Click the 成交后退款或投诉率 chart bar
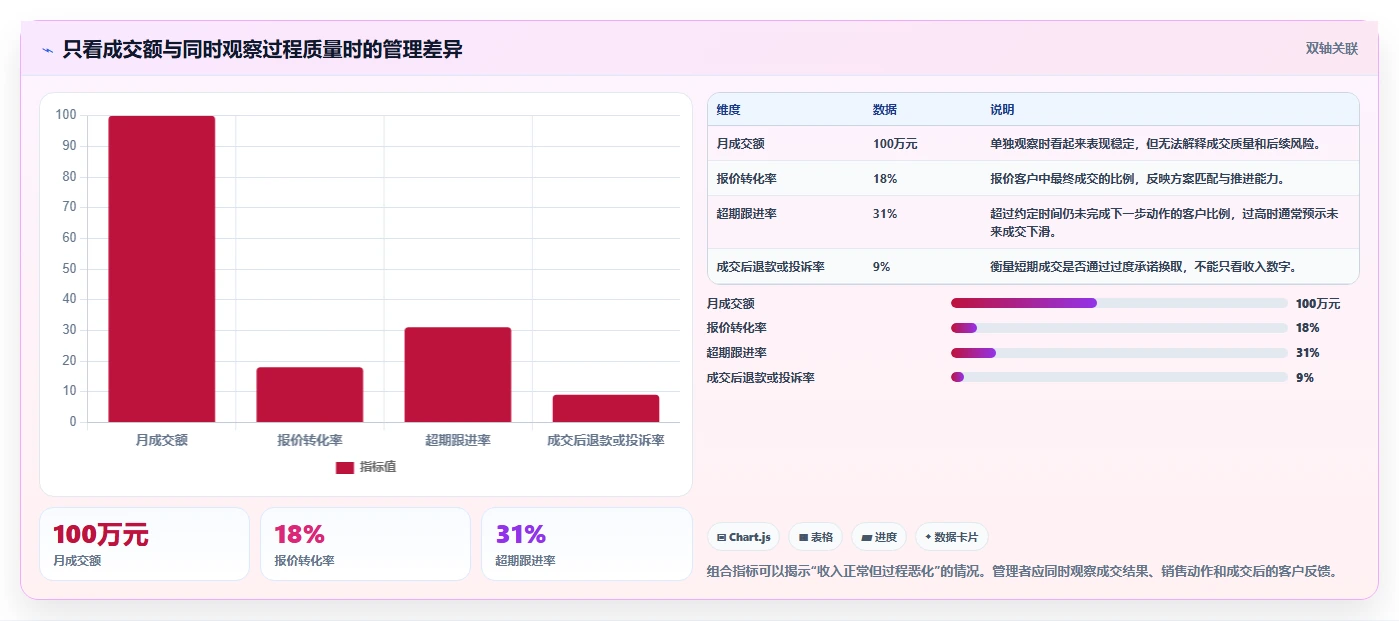The image size is (1399, 621). (x=606, y=408)
